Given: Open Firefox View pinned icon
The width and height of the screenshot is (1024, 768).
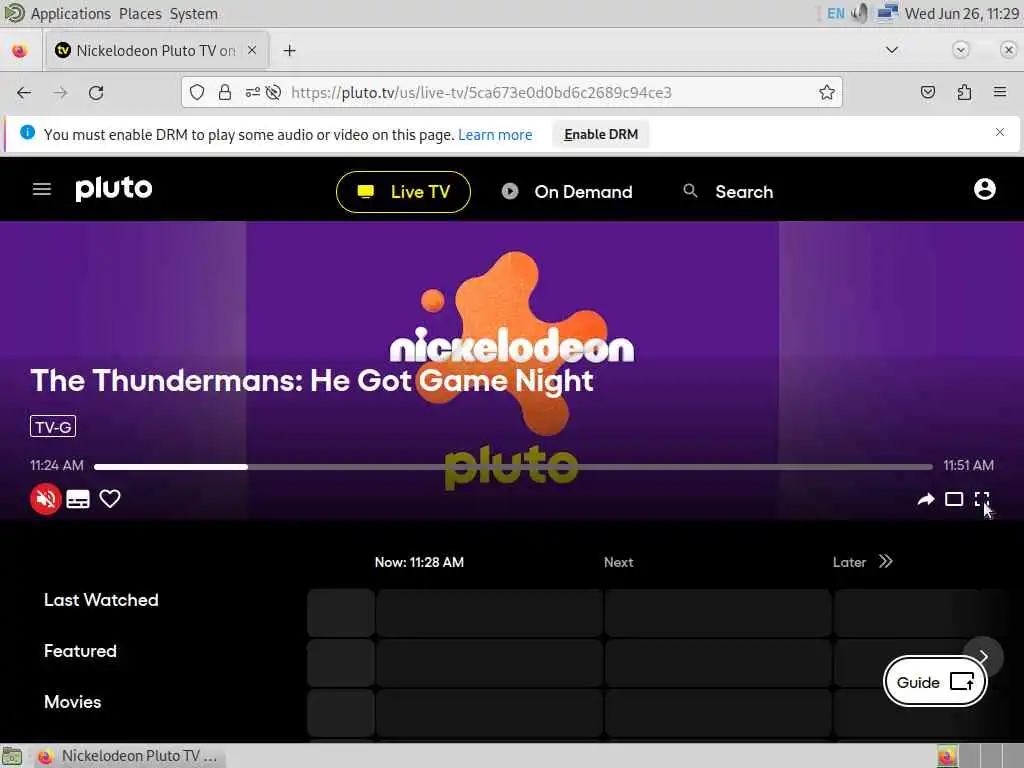Looking at the screenshot, I should 20,51.
